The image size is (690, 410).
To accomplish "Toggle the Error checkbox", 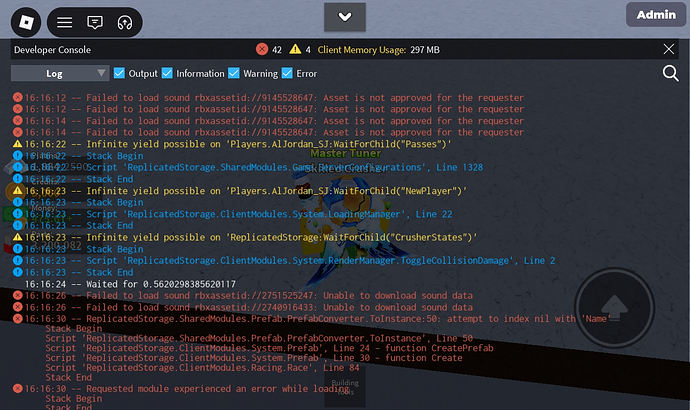I will (x=287, y=73).
